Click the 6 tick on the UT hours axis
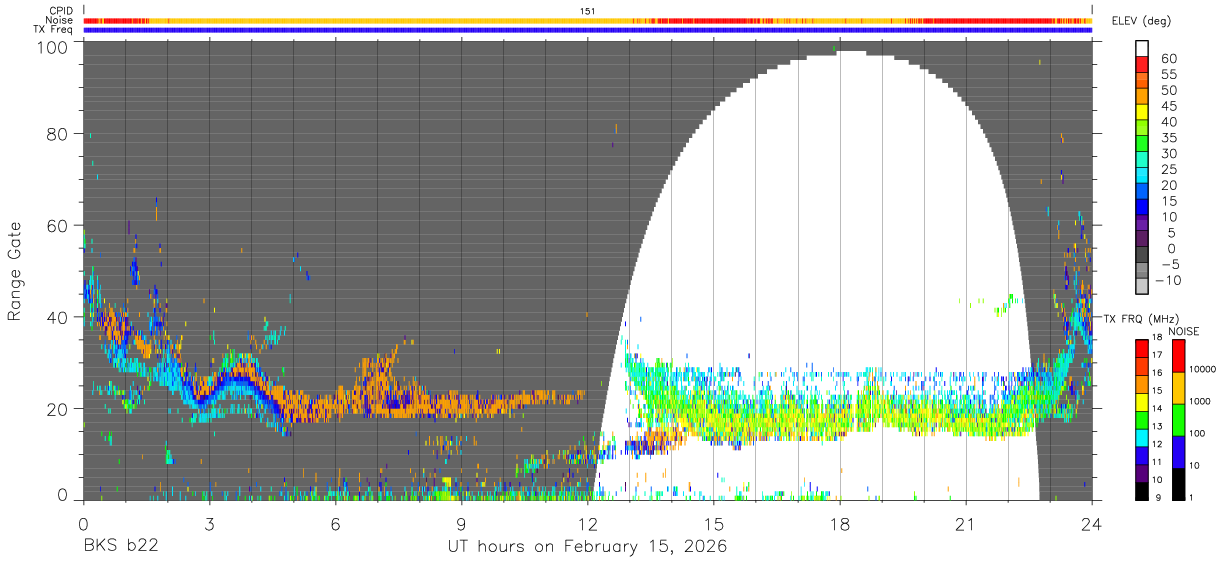The height and width of the screenshot is (567, 1228). [x=335, y=524]
